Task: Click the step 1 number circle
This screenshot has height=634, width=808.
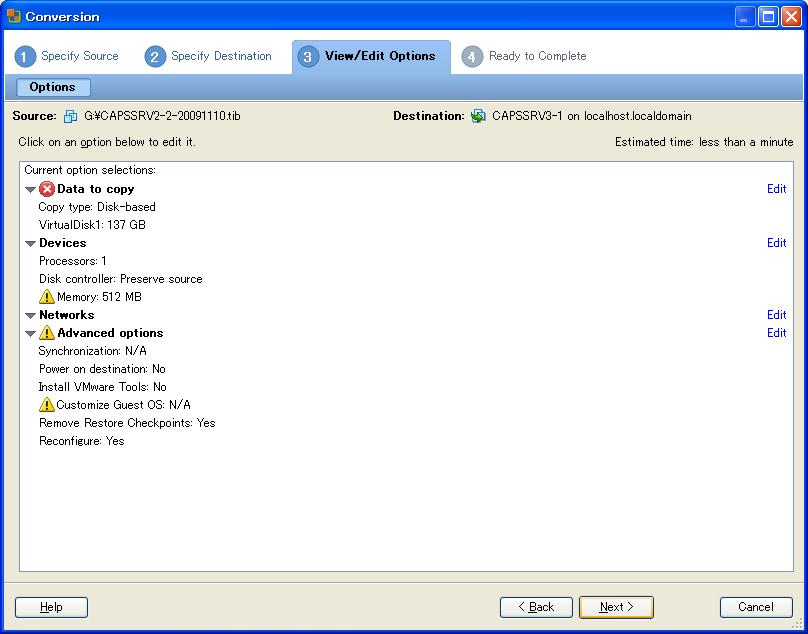Action: coord(25,57)
